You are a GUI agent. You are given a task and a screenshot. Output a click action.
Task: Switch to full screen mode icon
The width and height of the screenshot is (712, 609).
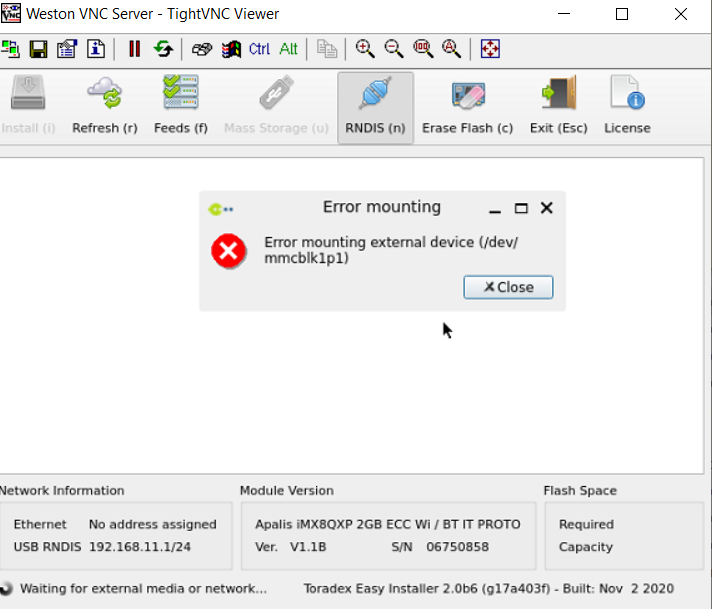490,49
